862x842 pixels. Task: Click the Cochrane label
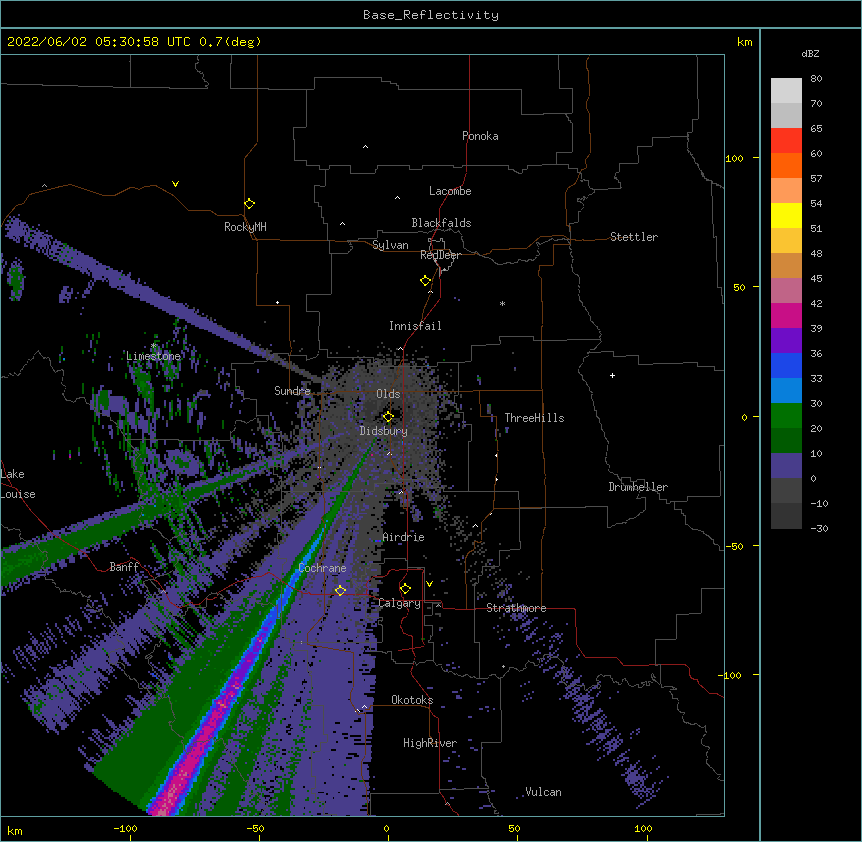[x=322, y=568]
